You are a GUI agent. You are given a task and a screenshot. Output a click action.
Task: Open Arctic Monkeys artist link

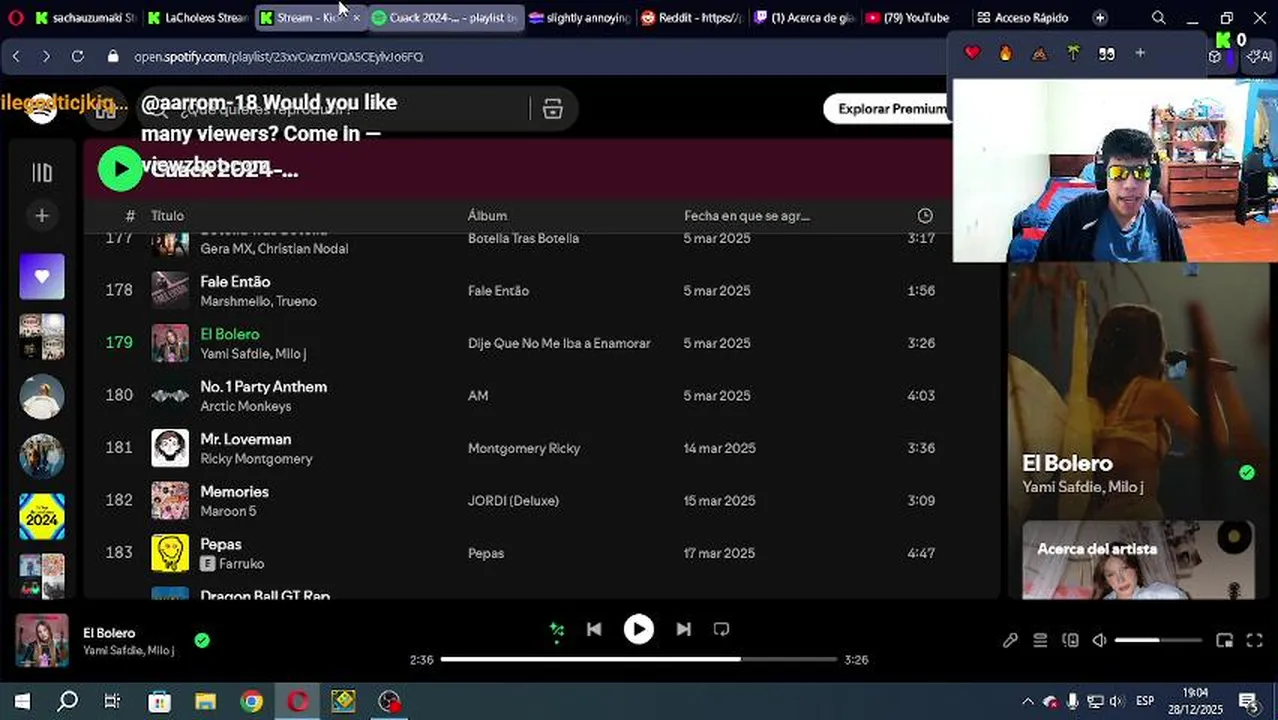tap(246, 406)
